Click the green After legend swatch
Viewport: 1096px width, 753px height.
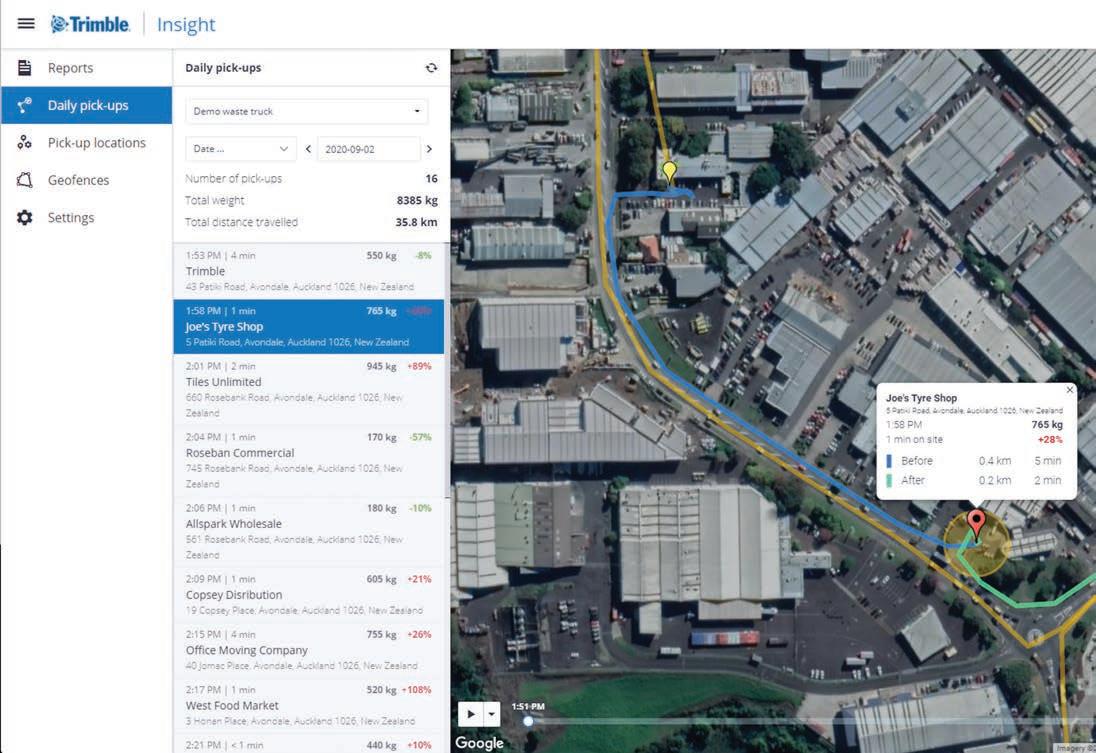click(888, 480)
